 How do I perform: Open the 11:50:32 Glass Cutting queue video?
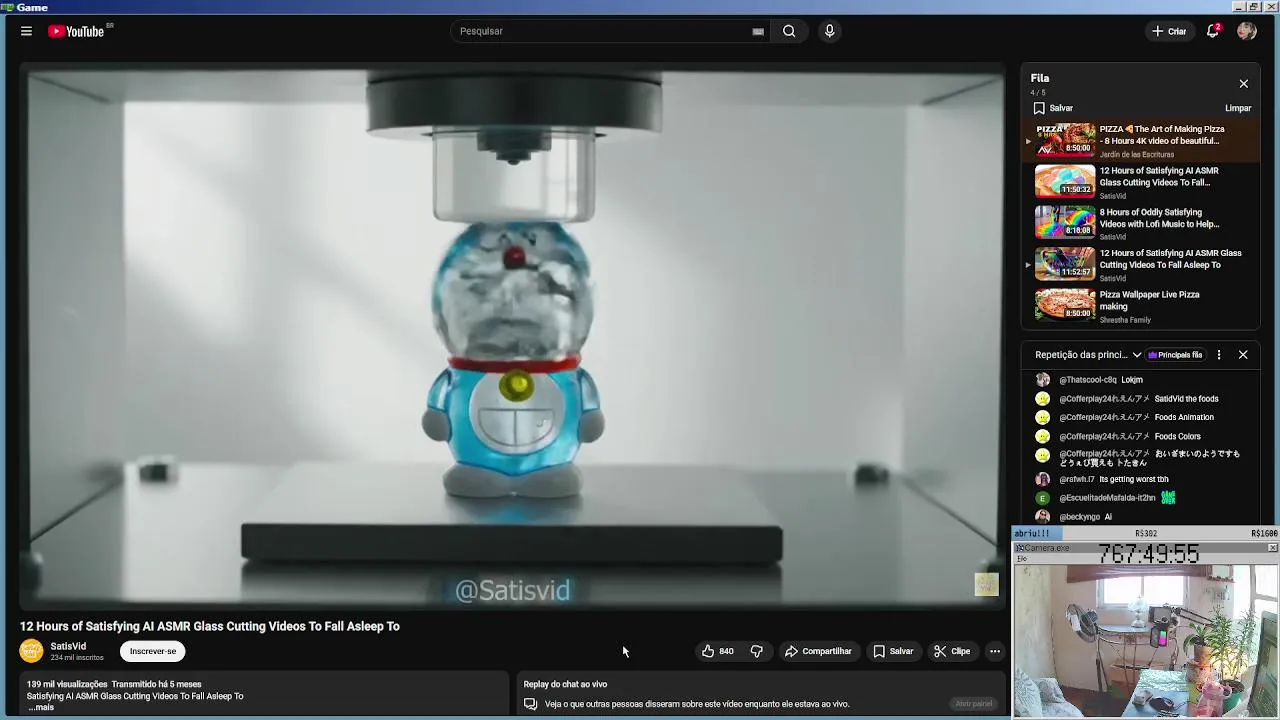pos(1065,181)
